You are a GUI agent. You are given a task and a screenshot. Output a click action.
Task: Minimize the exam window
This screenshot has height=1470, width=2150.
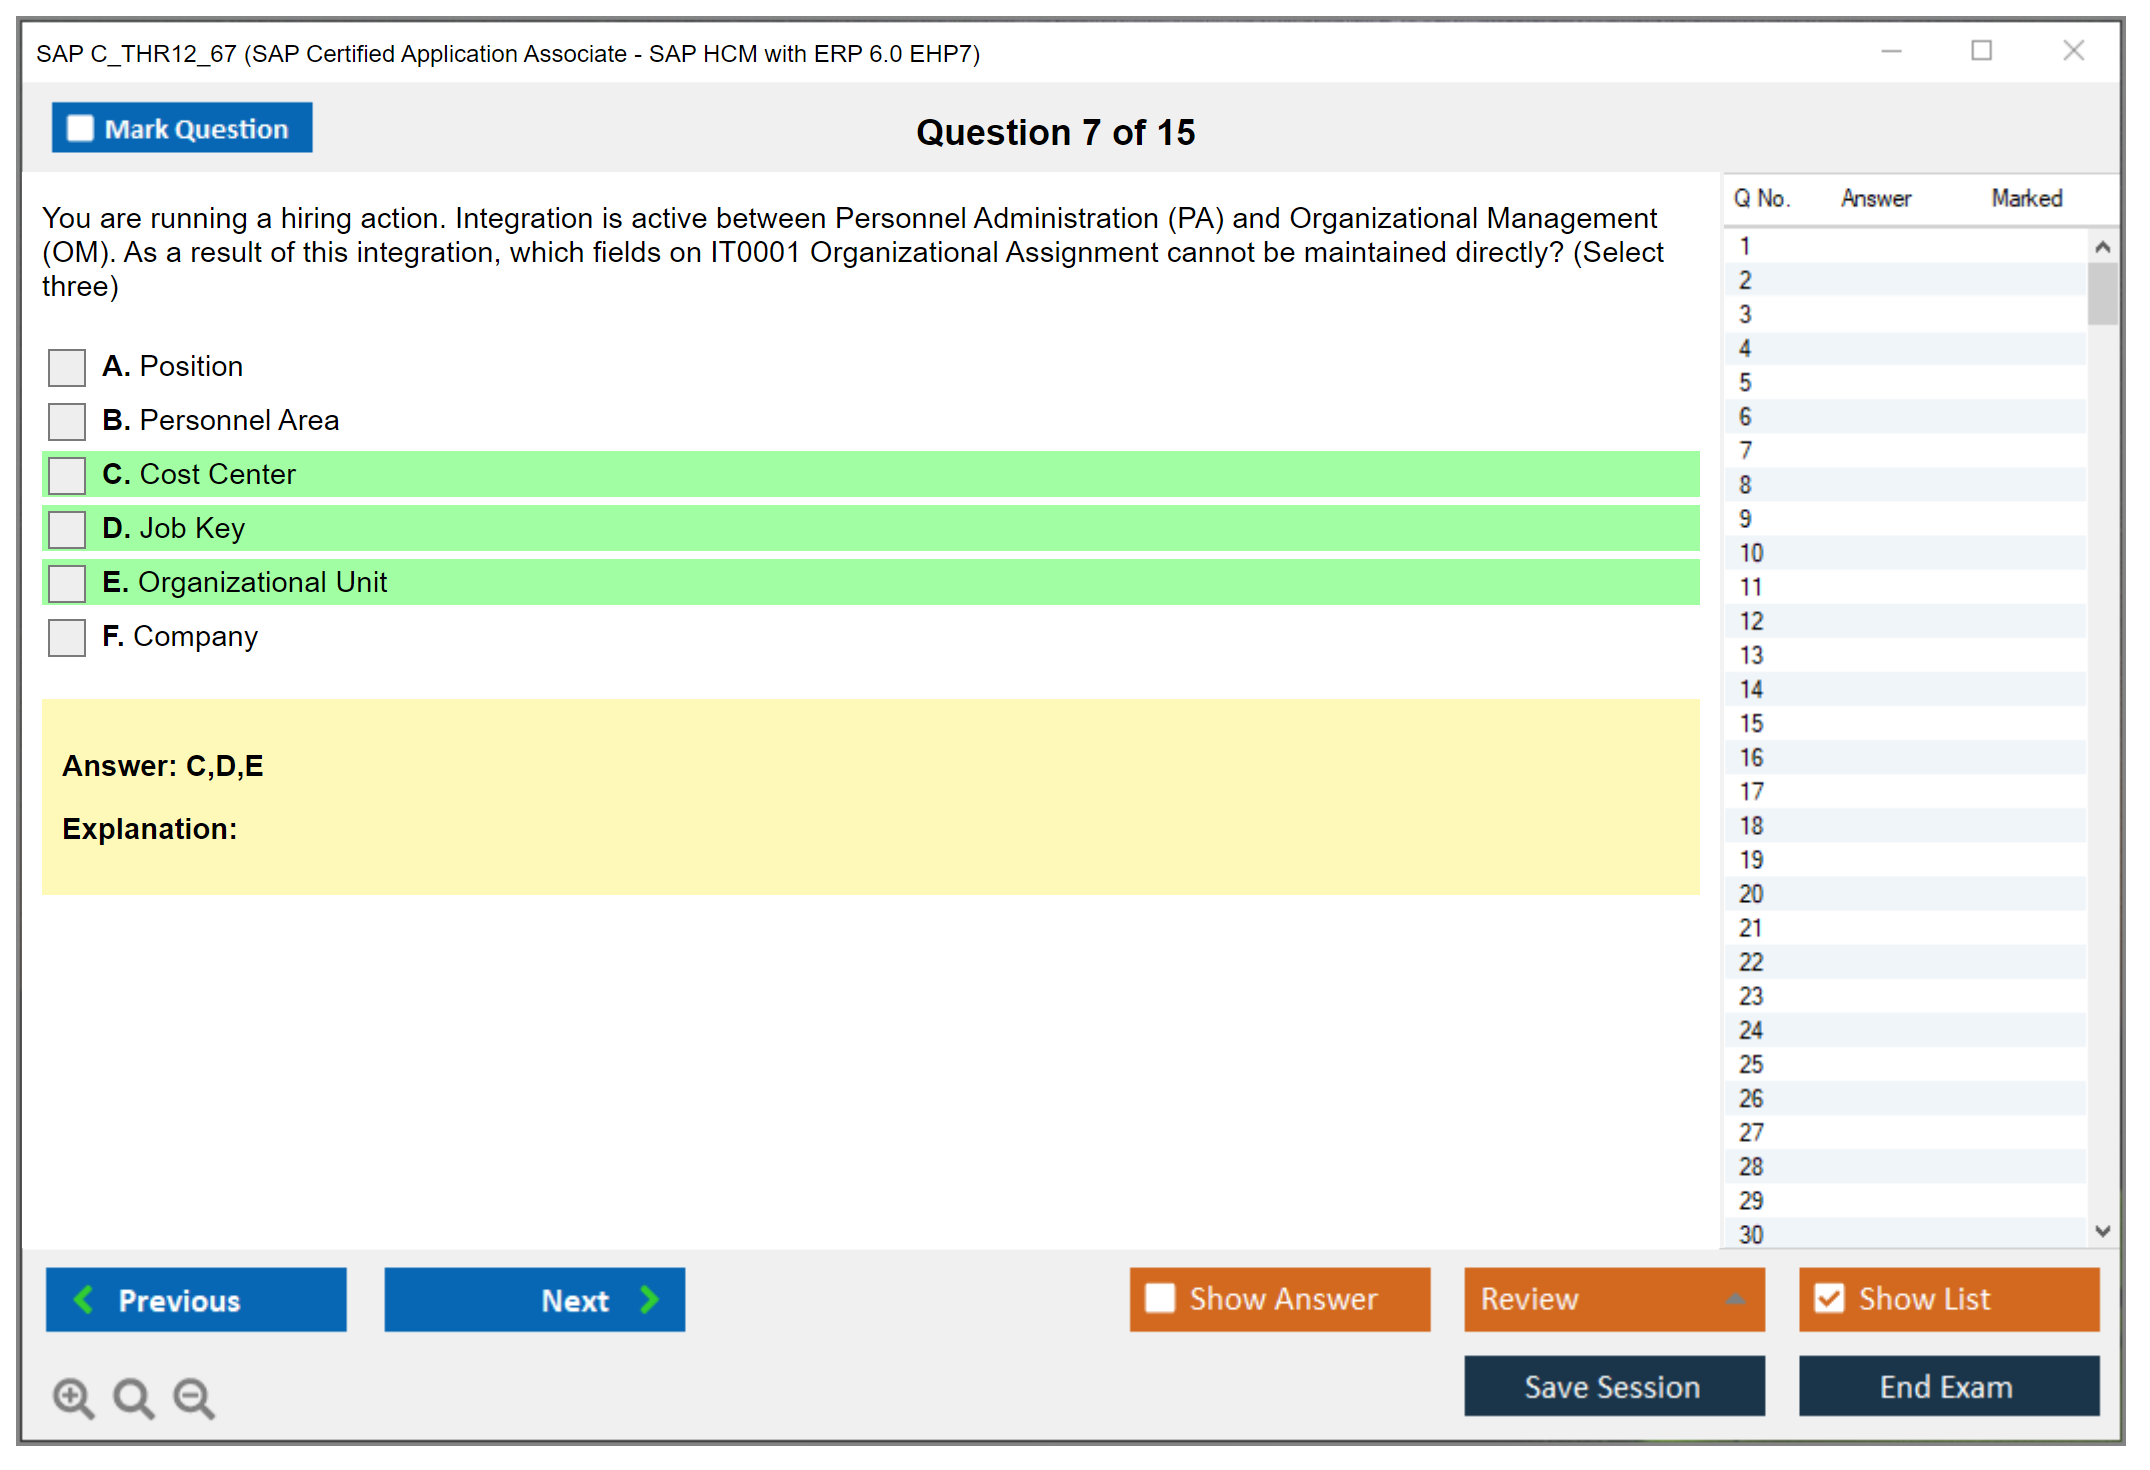coord(1891,51)
